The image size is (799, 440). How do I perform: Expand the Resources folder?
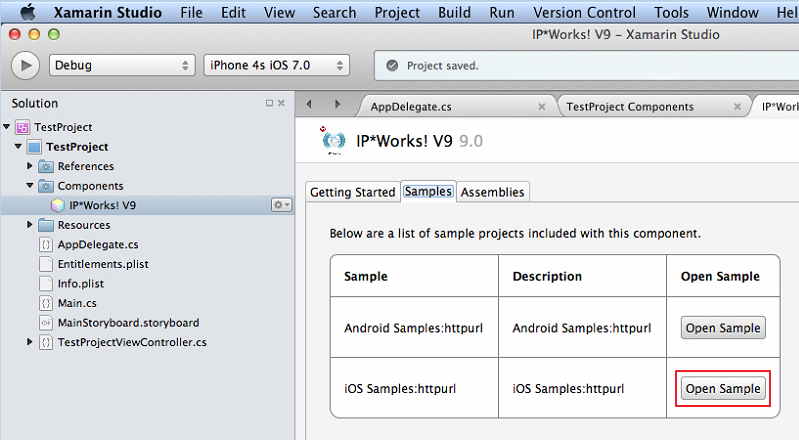pos(30,224)
